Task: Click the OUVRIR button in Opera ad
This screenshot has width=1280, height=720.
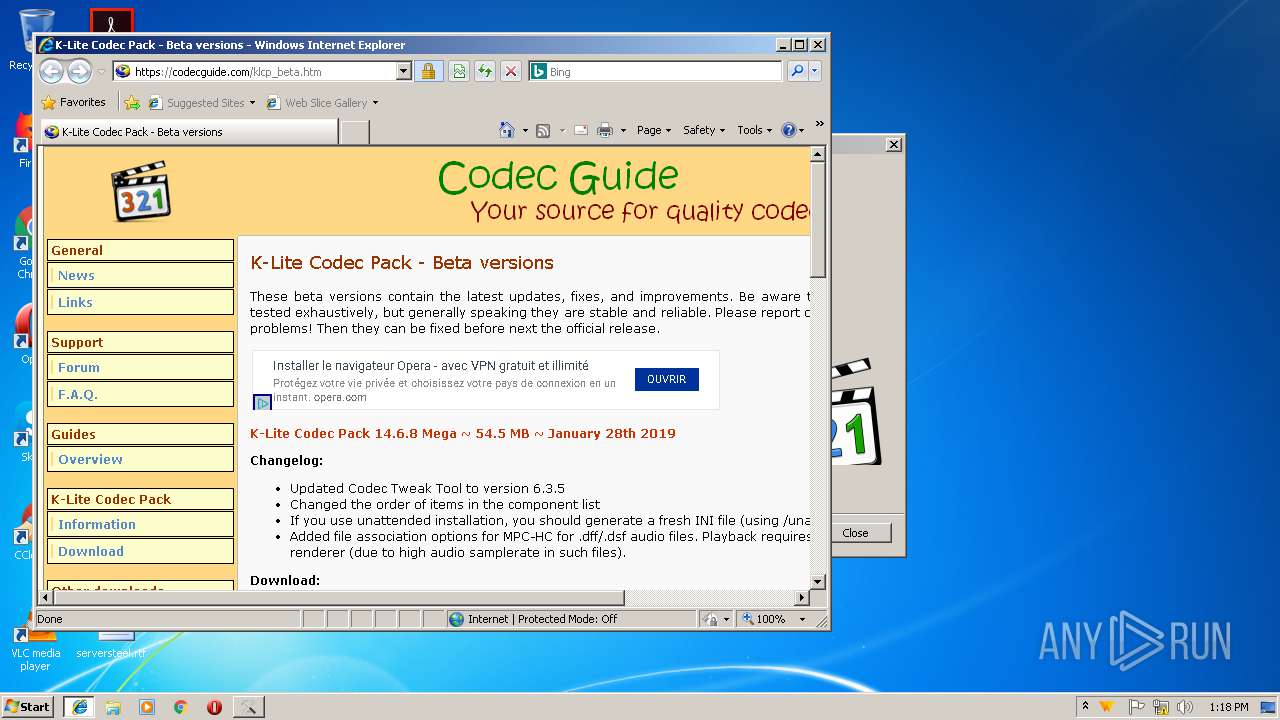Action: point(667,379)
